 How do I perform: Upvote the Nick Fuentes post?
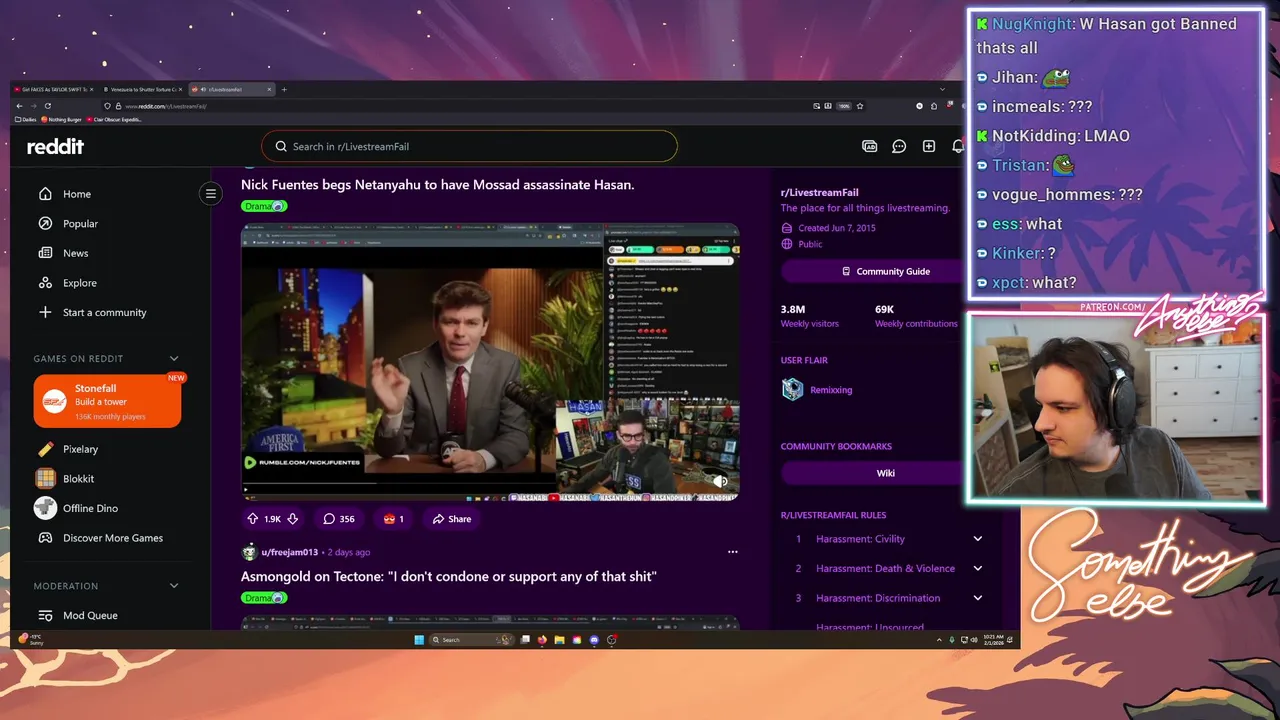point(252,519)
